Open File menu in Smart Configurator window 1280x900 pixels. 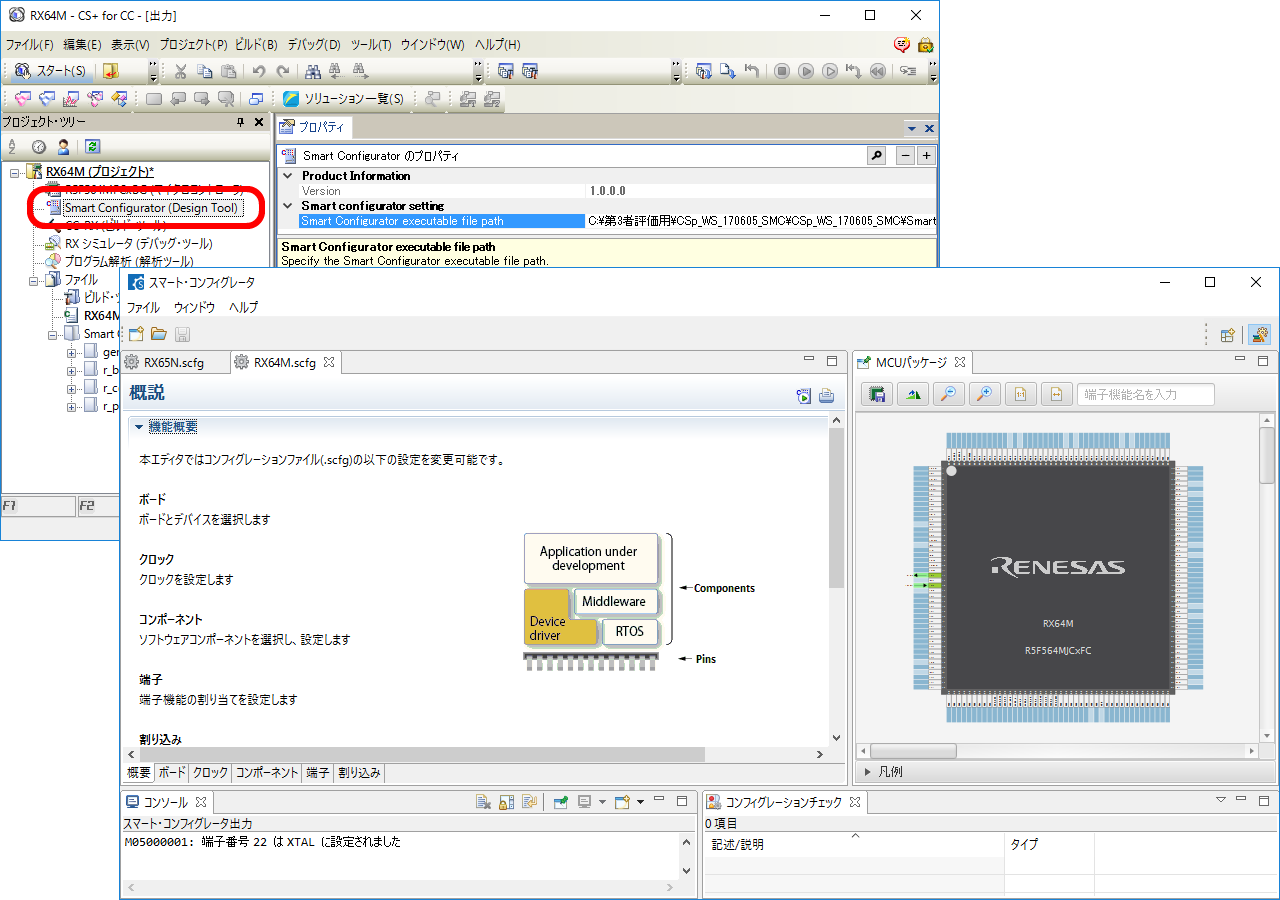click(143, 307)
